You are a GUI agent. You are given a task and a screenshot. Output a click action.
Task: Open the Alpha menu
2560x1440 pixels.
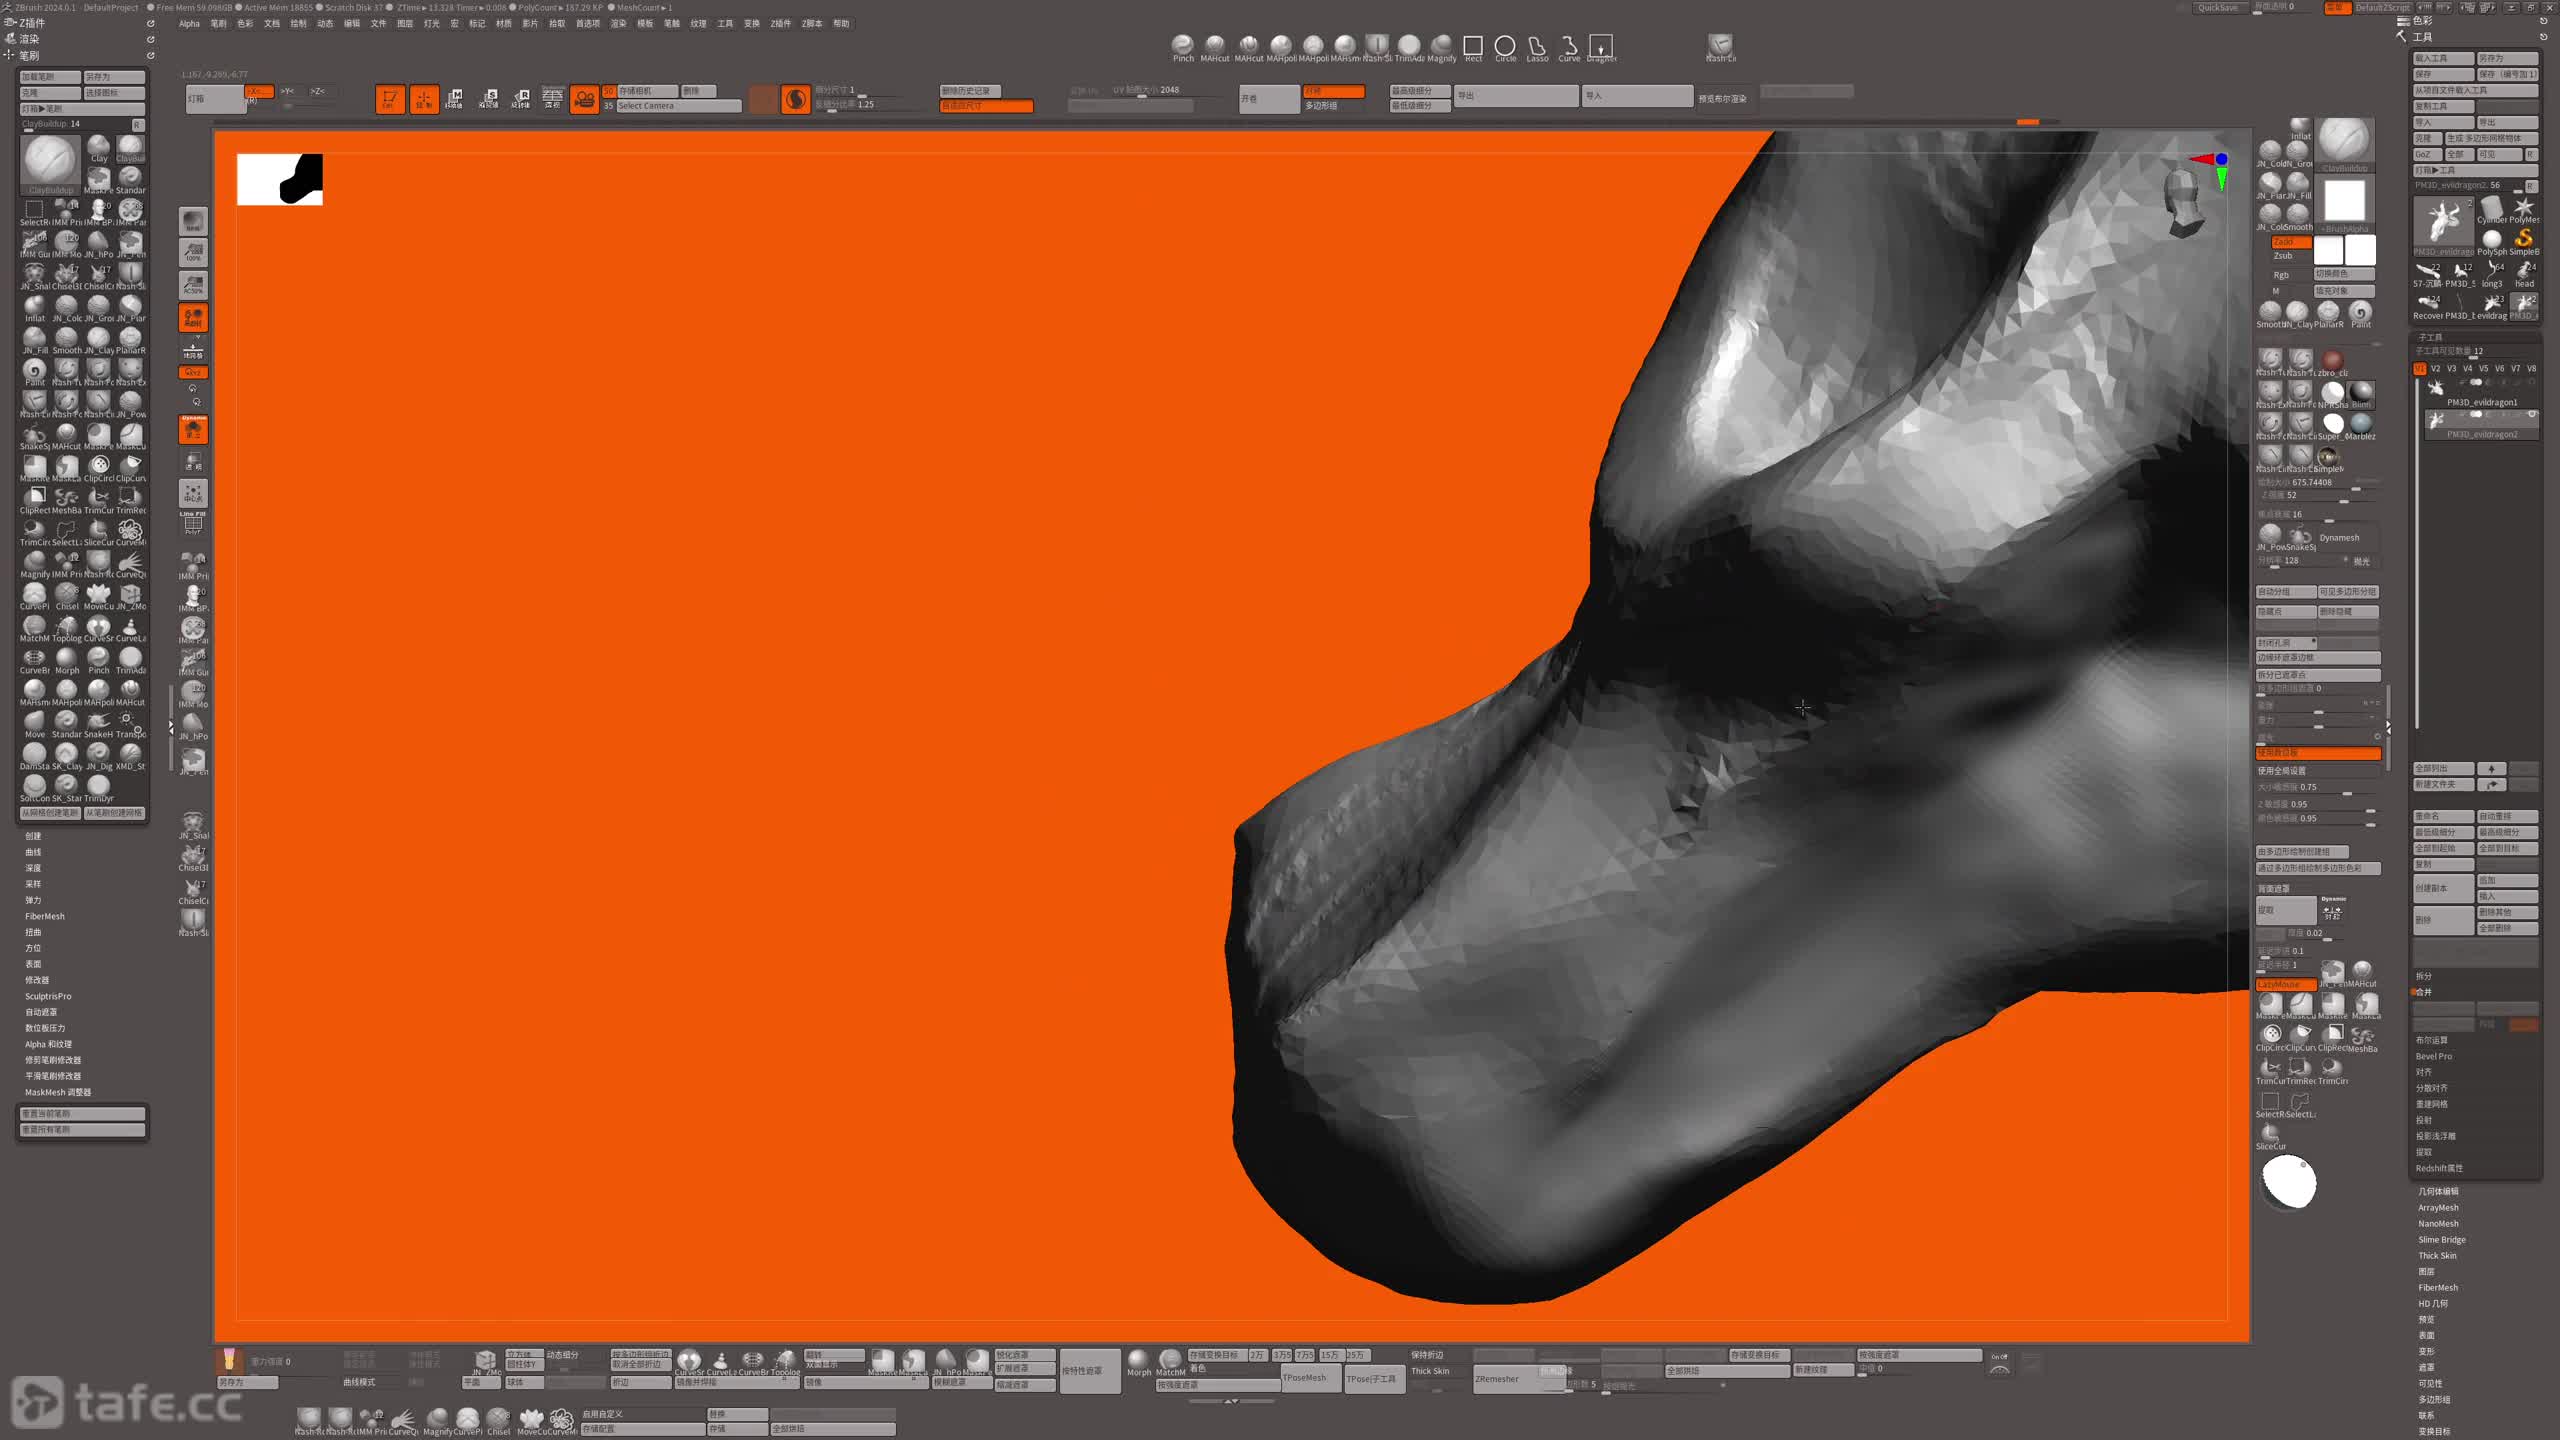point(190,24)
